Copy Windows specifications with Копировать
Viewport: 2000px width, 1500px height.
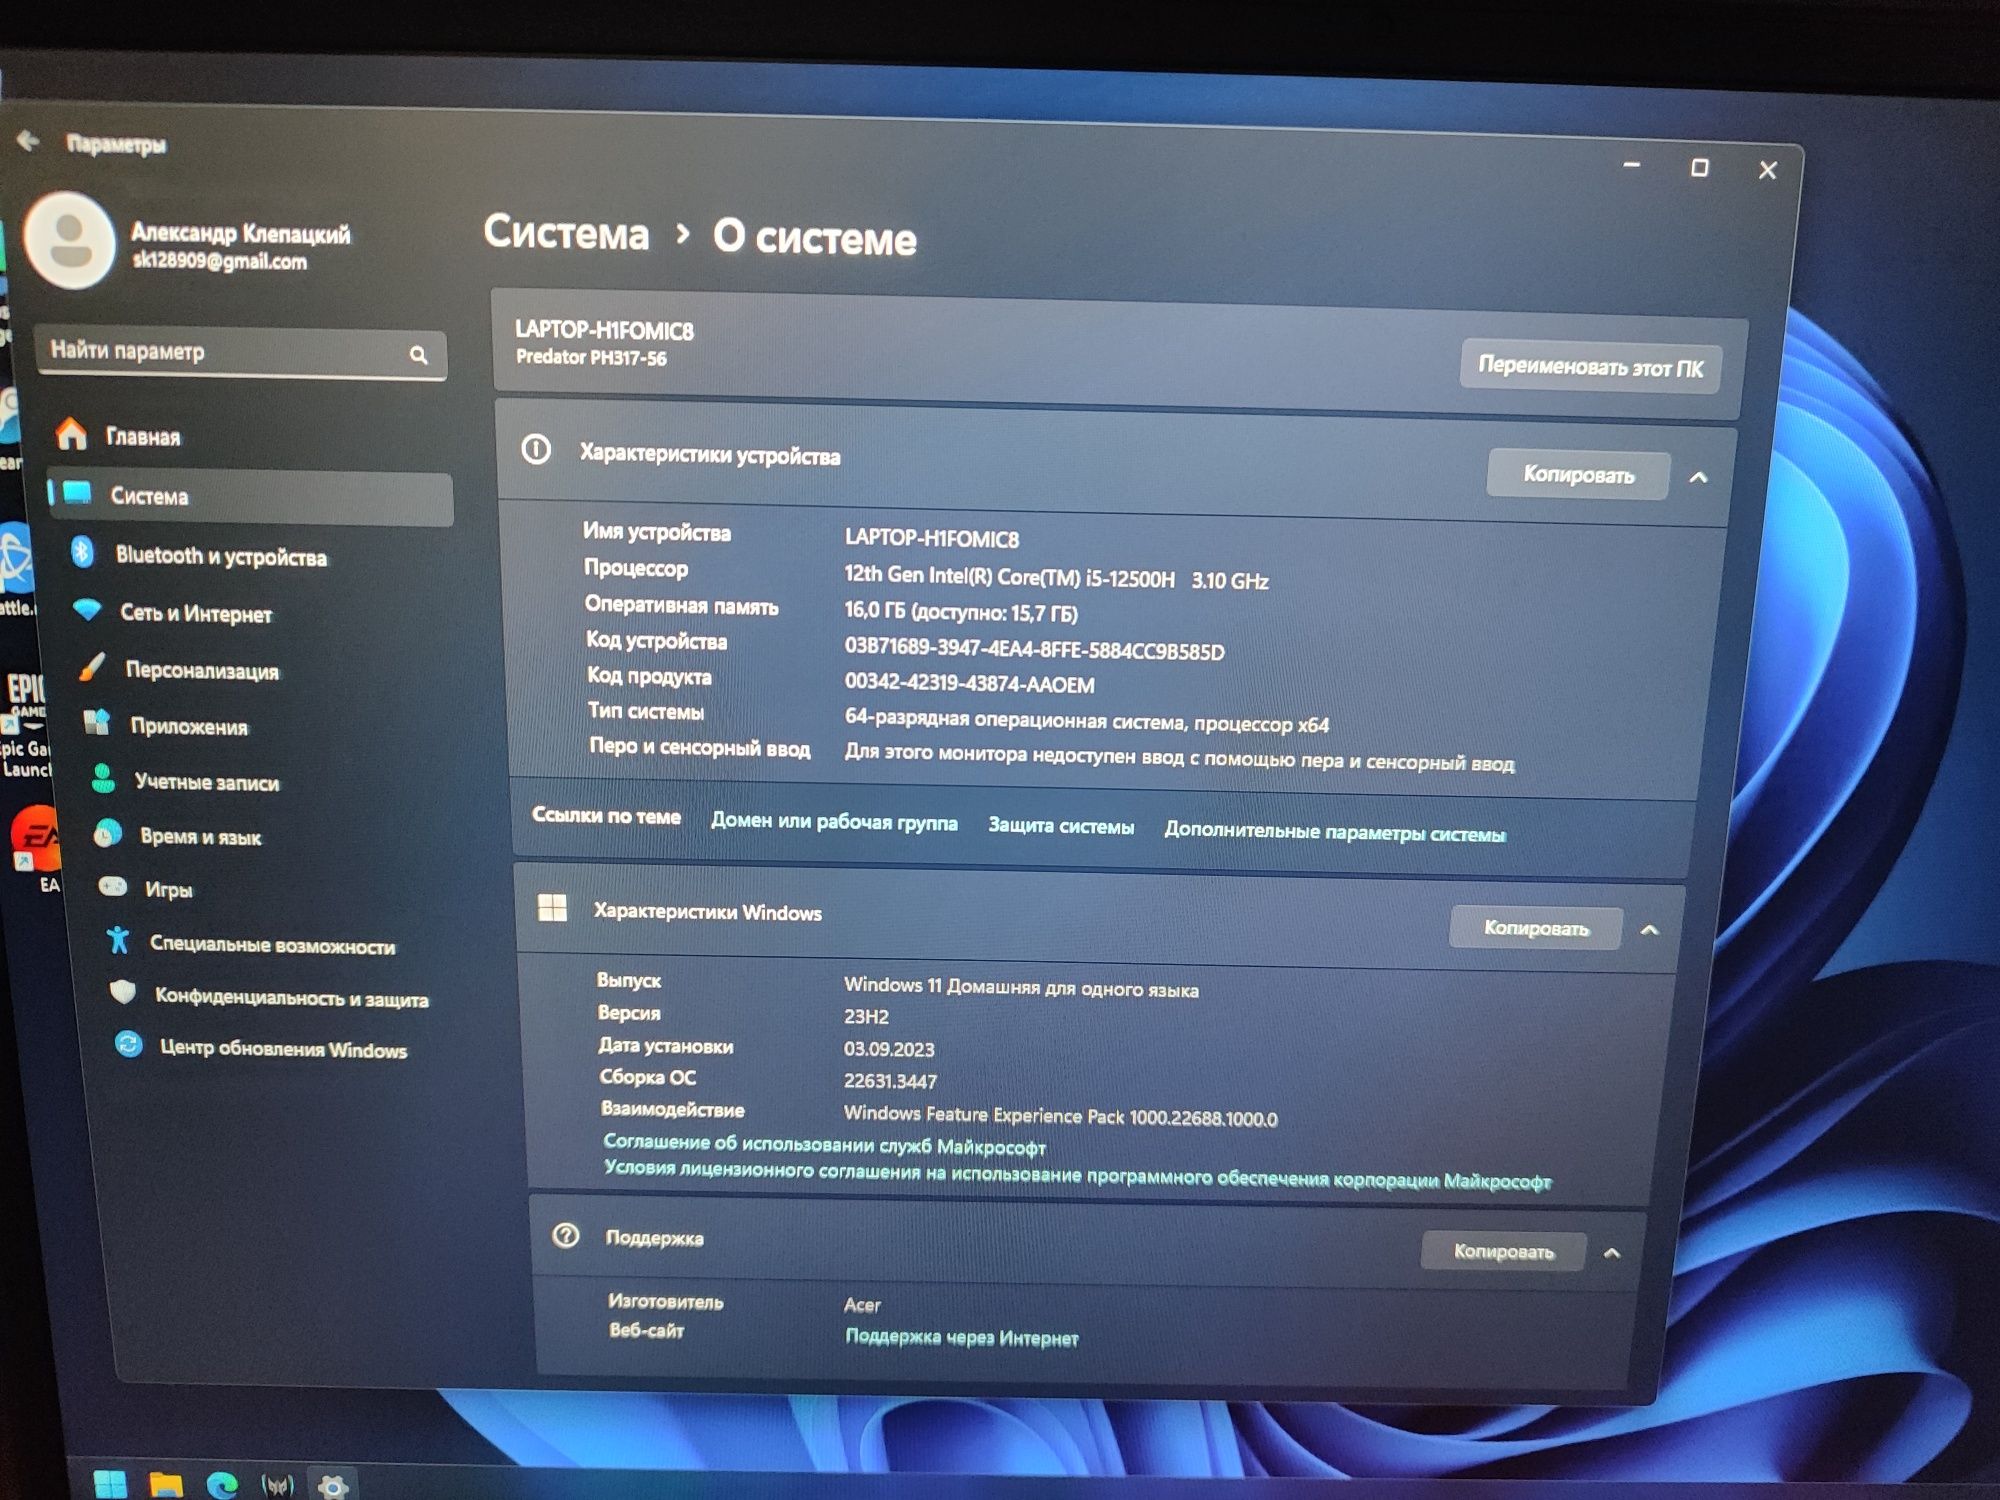(1536, 928)
